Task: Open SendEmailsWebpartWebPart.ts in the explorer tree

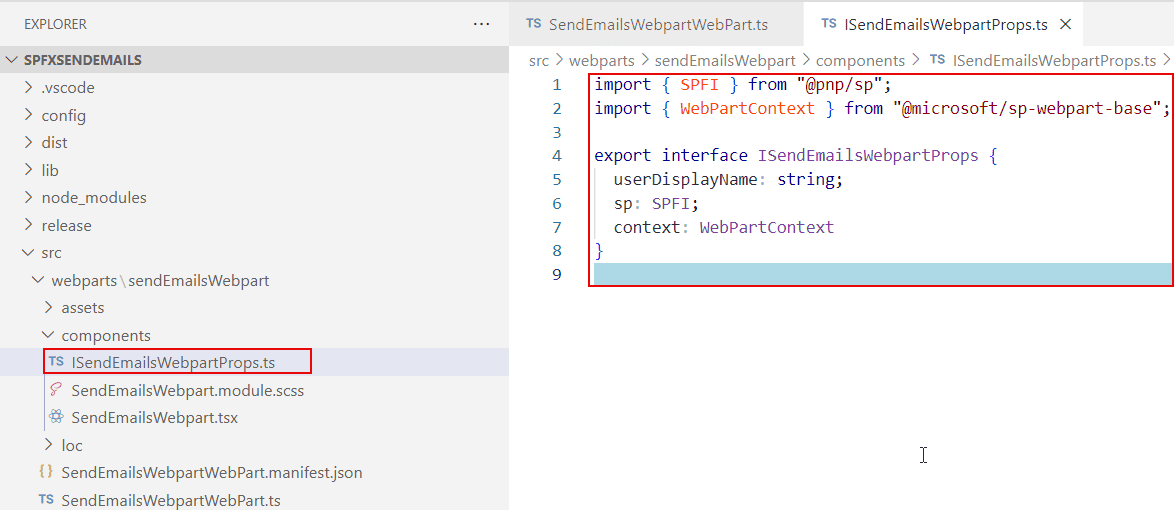Action: coord(171,500)
